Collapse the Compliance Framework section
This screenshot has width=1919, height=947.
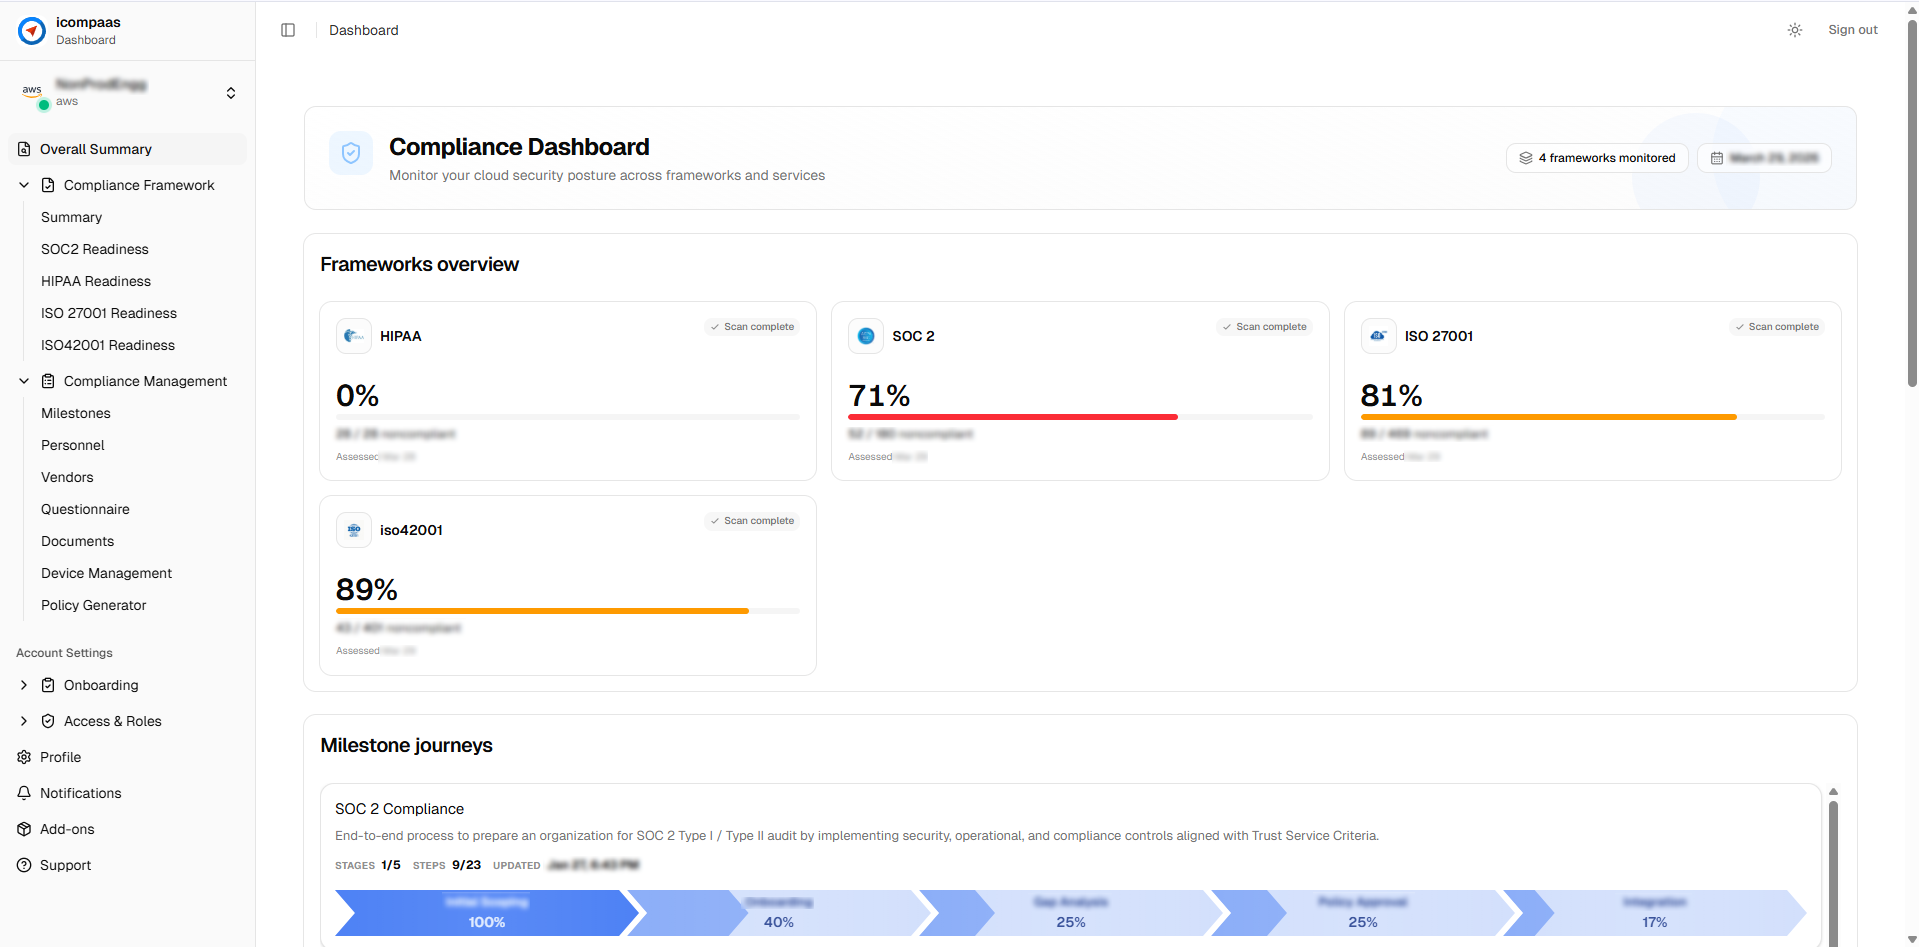tap(24, 185)
